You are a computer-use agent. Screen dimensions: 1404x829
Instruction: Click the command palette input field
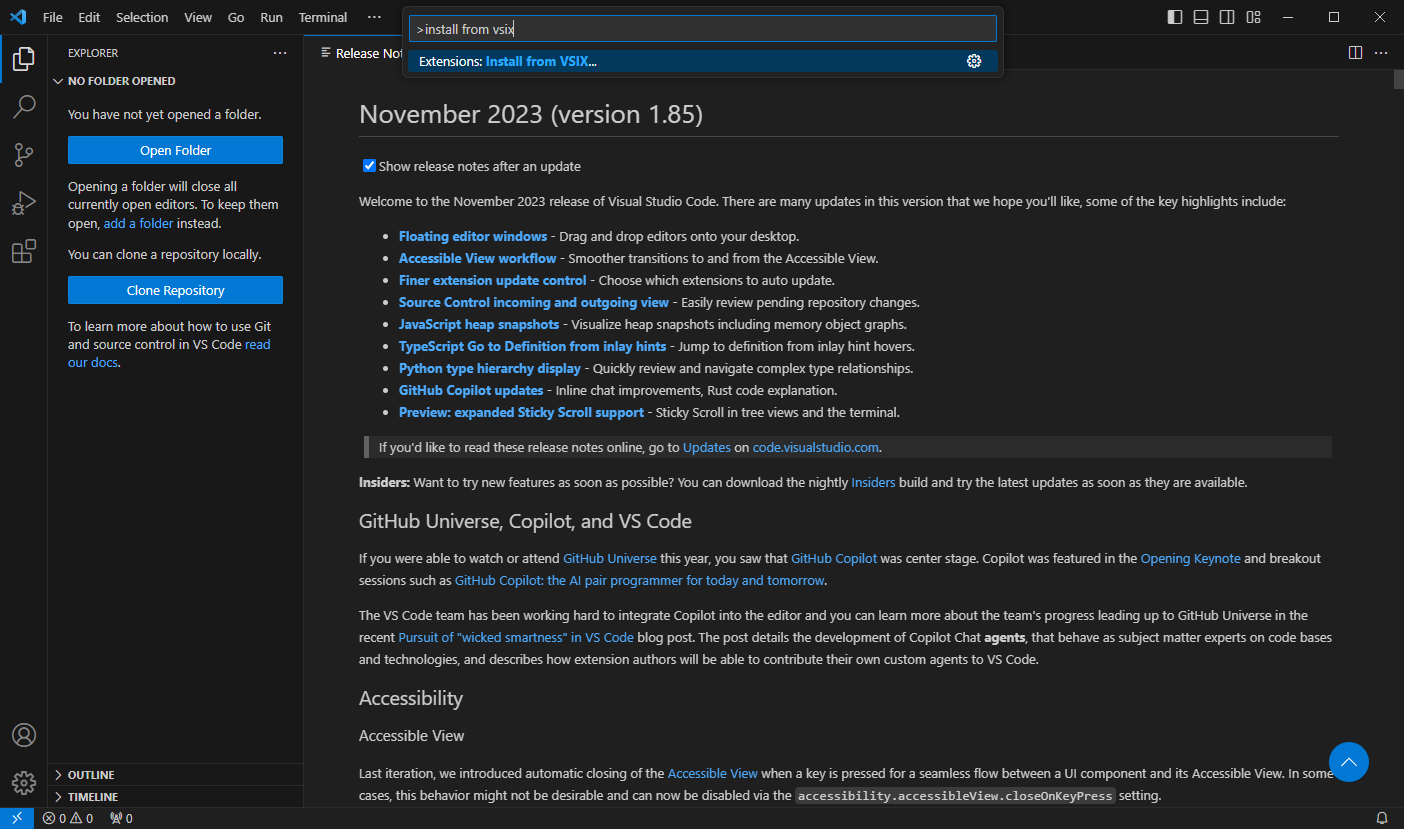click(702, 29)
